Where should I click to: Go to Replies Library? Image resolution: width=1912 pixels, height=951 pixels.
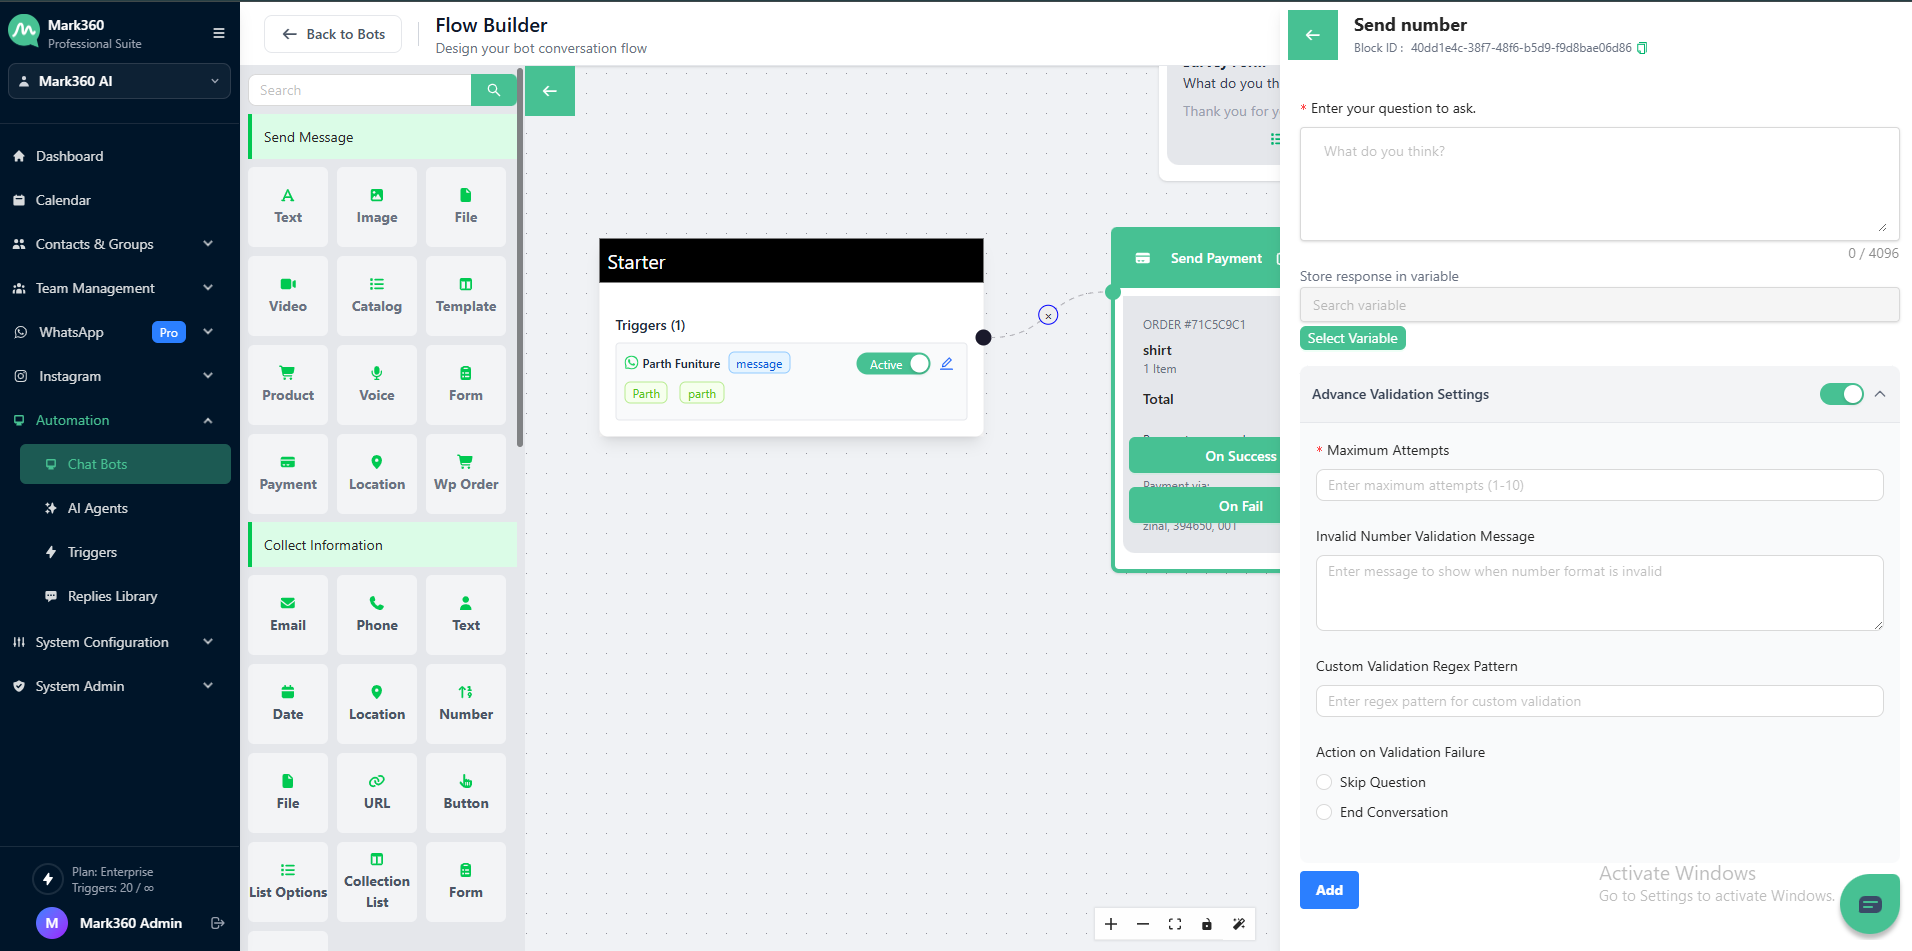(112, 596)
